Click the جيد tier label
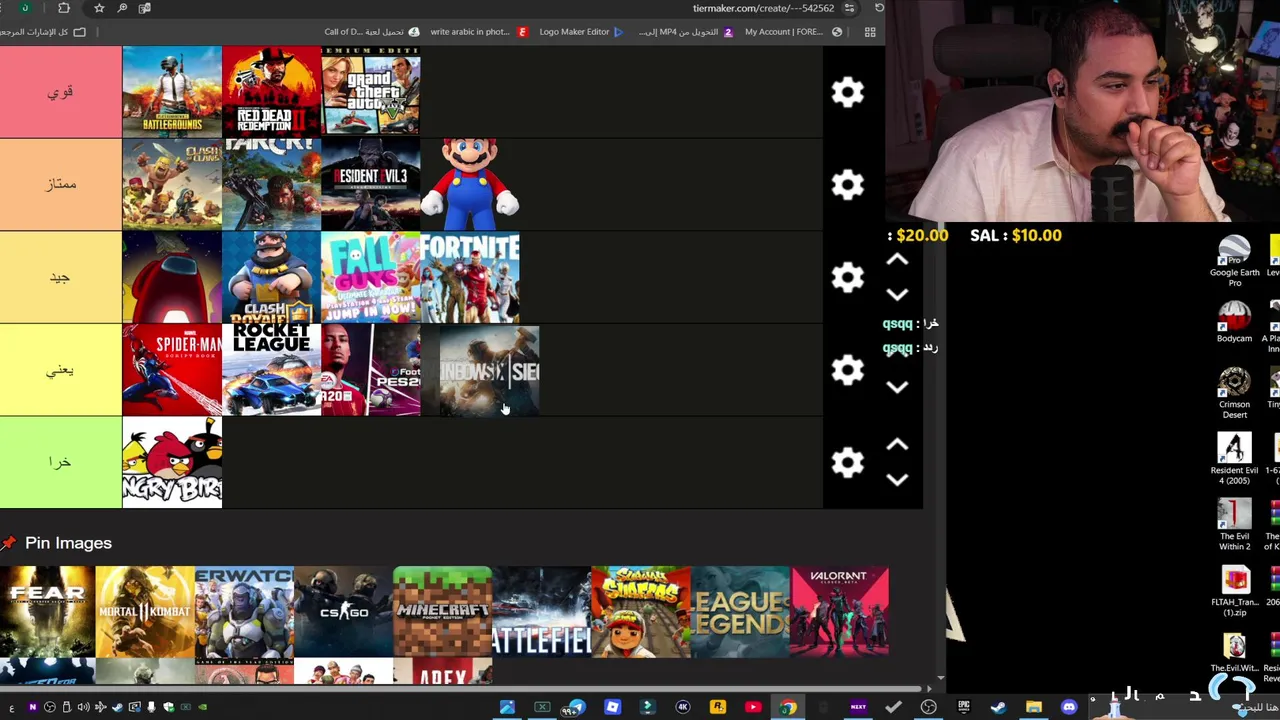Viewport: 1280px width, 720px height. pos(60,277)
